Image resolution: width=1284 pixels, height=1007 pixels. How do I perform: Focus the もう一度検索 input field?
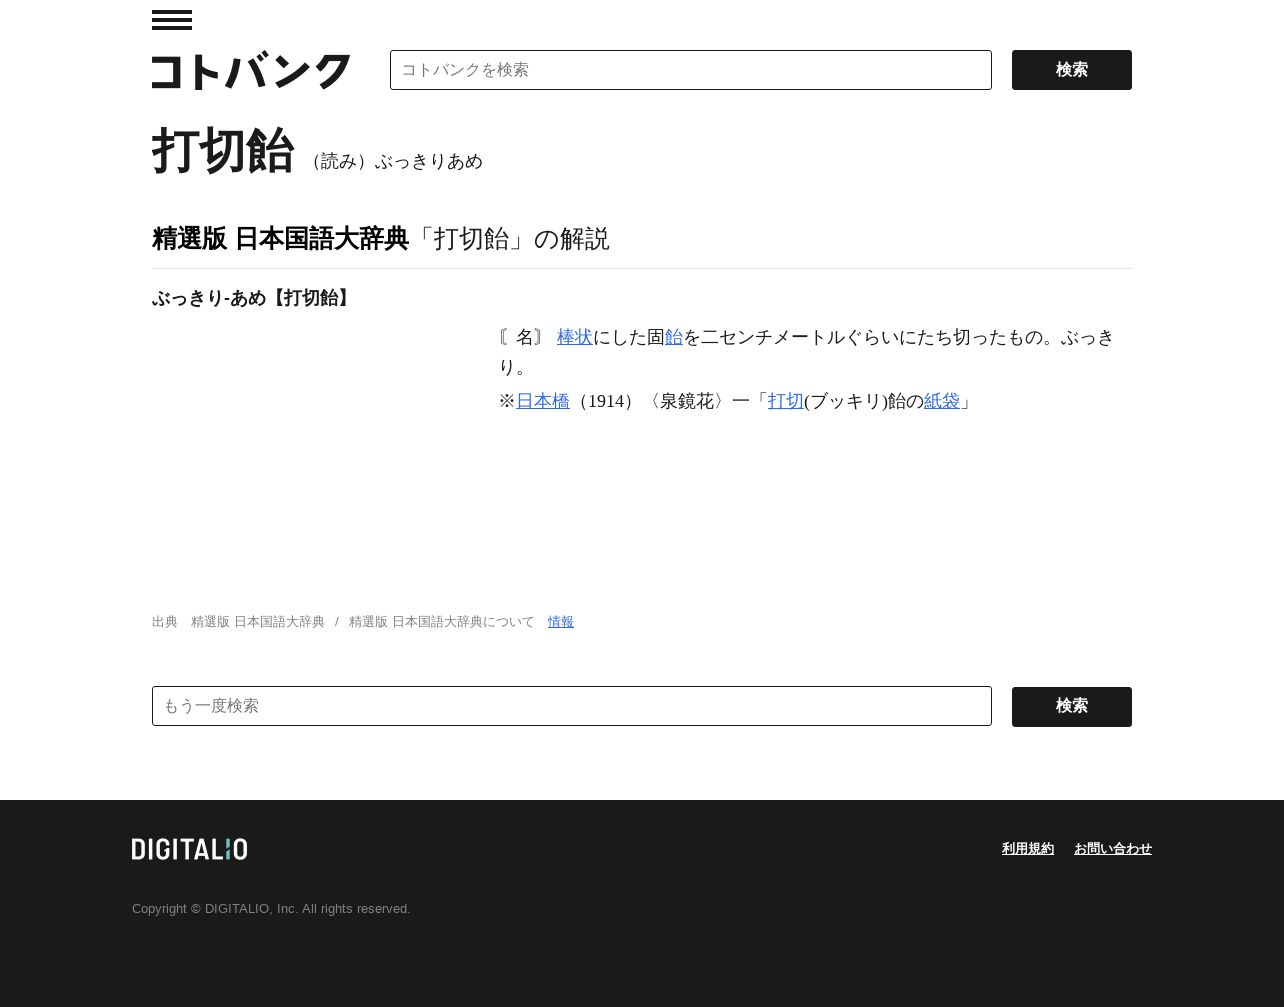pos(572,706)
